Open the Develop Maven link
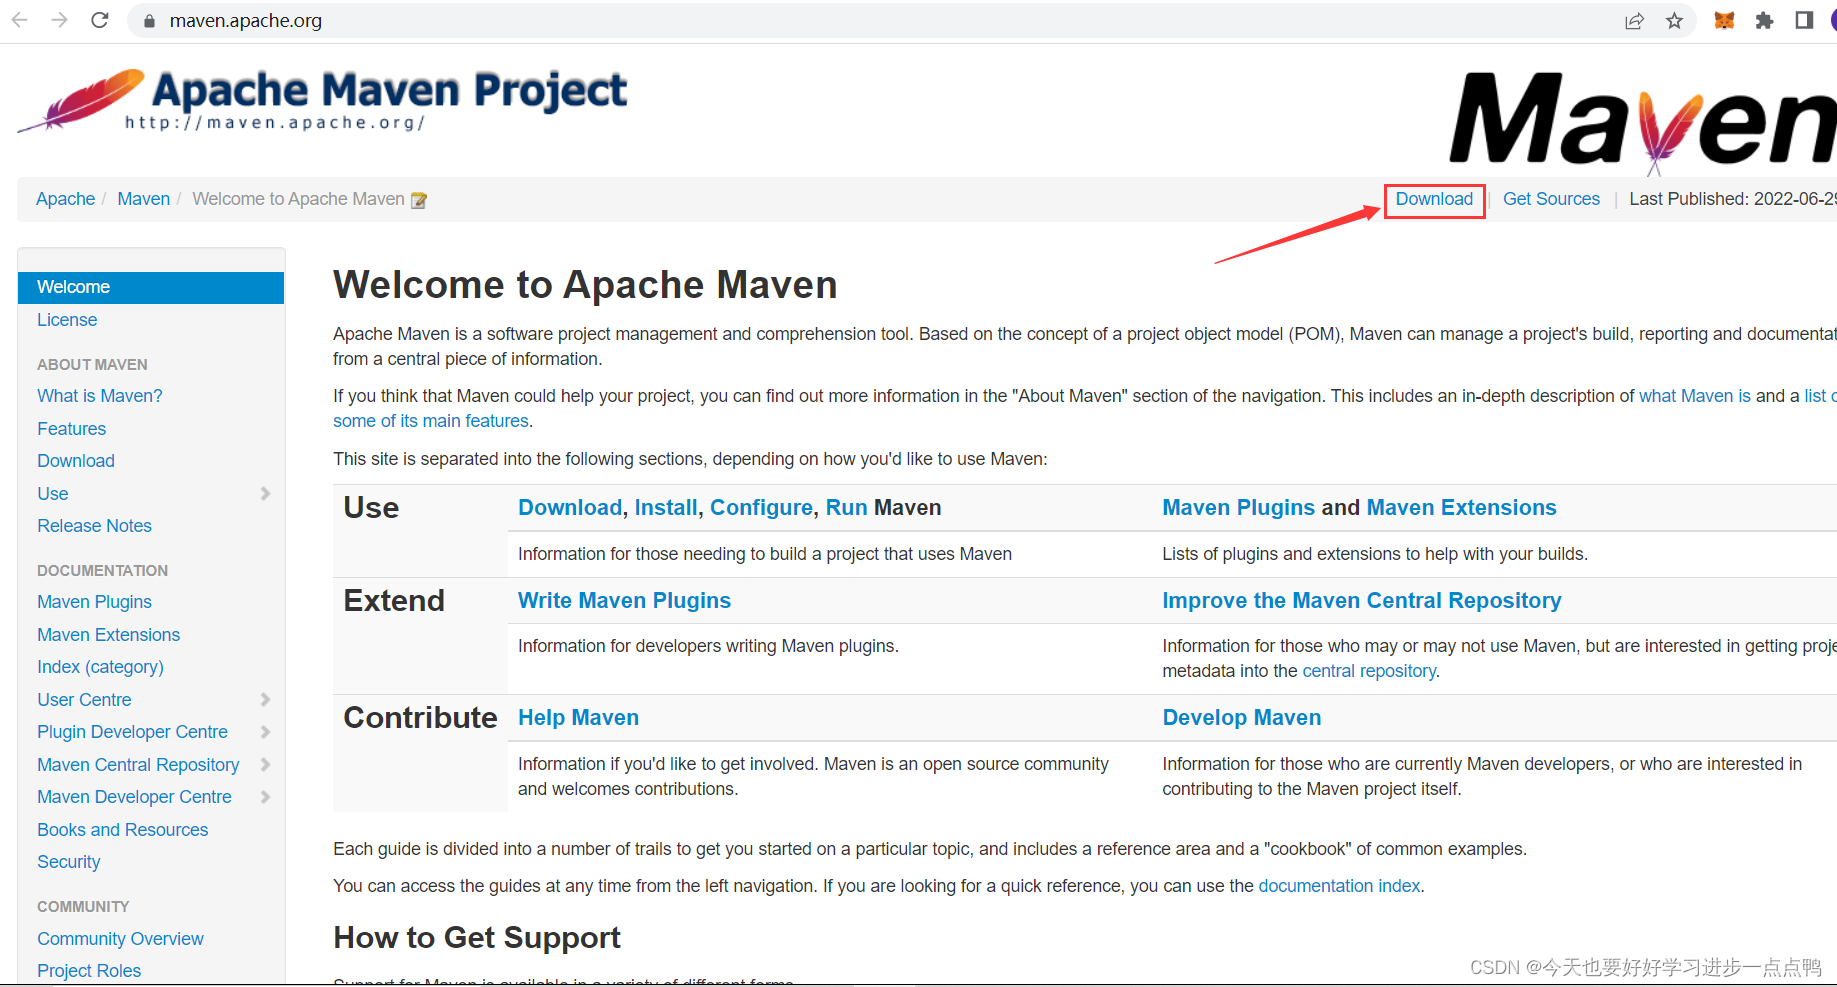Image resolution: width=1837 pixels, height=987 pixels. [x=1241, y=718]
